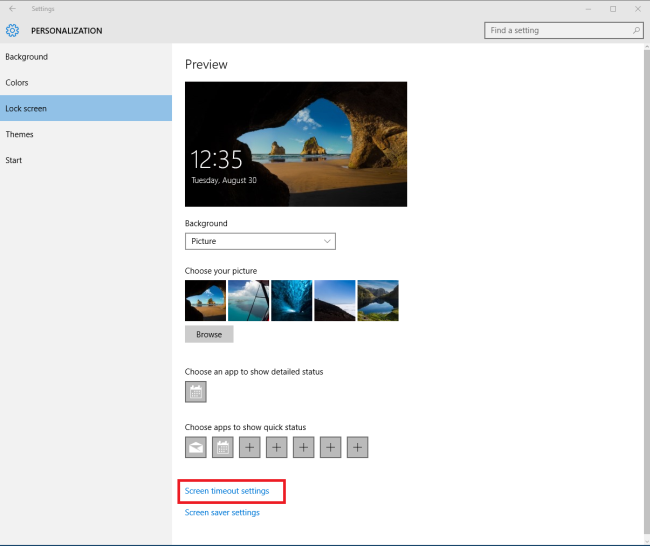Select the beach cave picture thumbnail

(206, 301)
